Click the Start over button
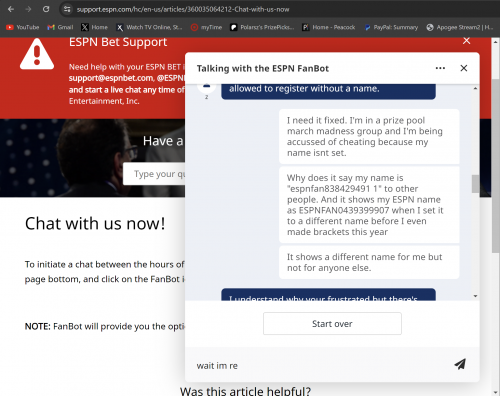 point(332,324)
